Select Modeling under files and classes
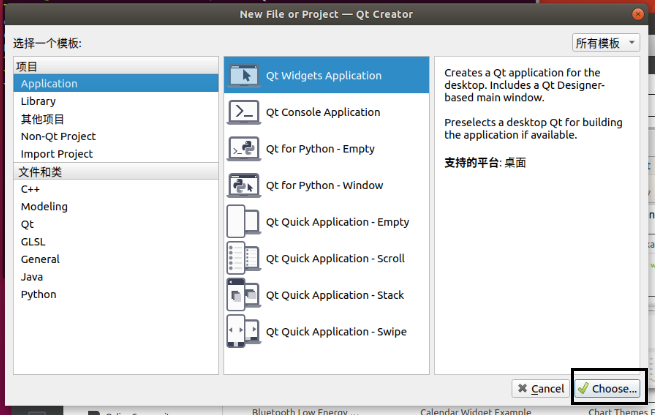Viewport: 655px width, 415px height. click(44, 206)
